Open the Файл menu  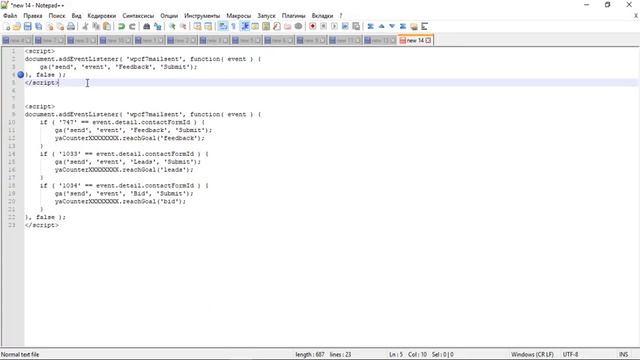[x=10, y=16]
